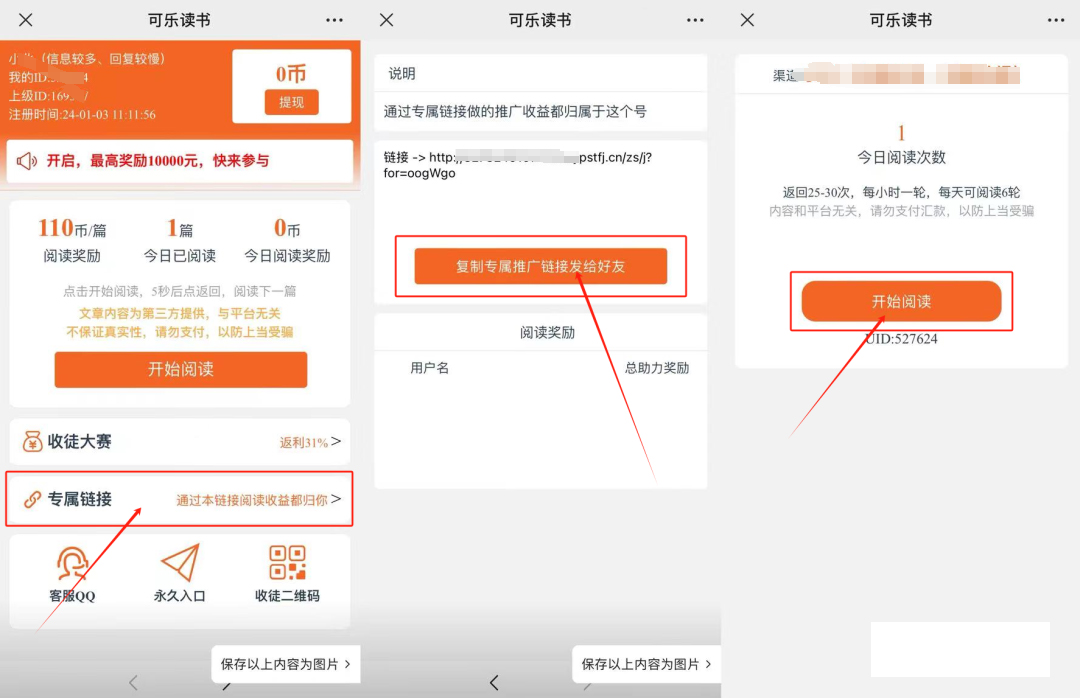Click the 收徒大赛 money bag icon

click(32, 441)
